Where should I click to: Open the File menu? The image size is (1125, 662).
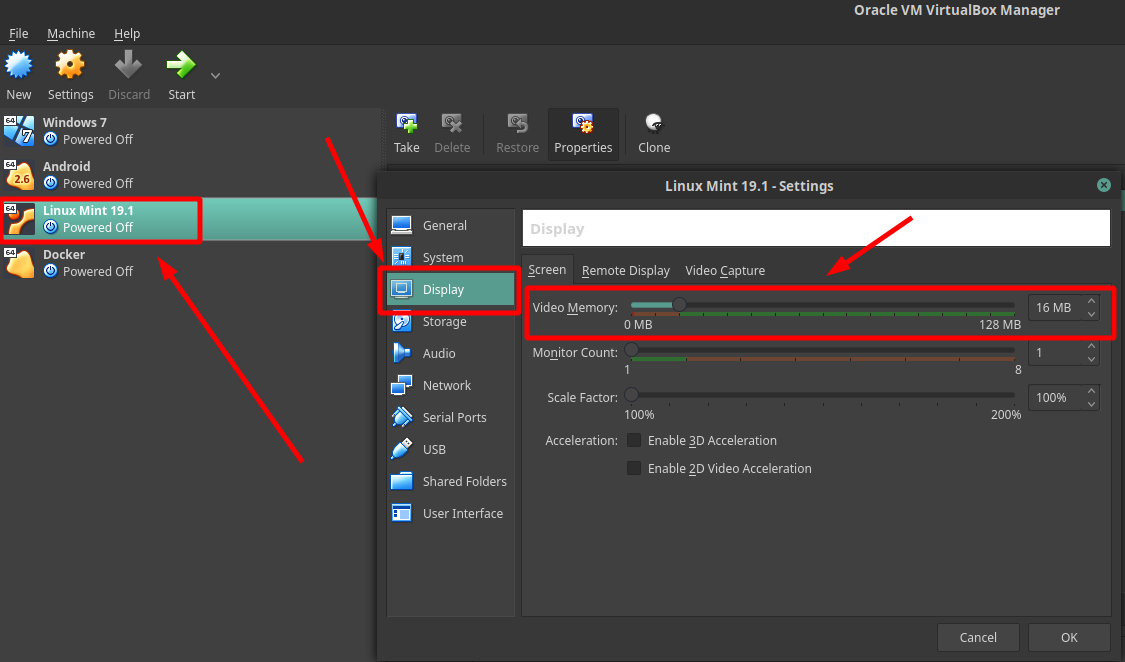point(19,34)
